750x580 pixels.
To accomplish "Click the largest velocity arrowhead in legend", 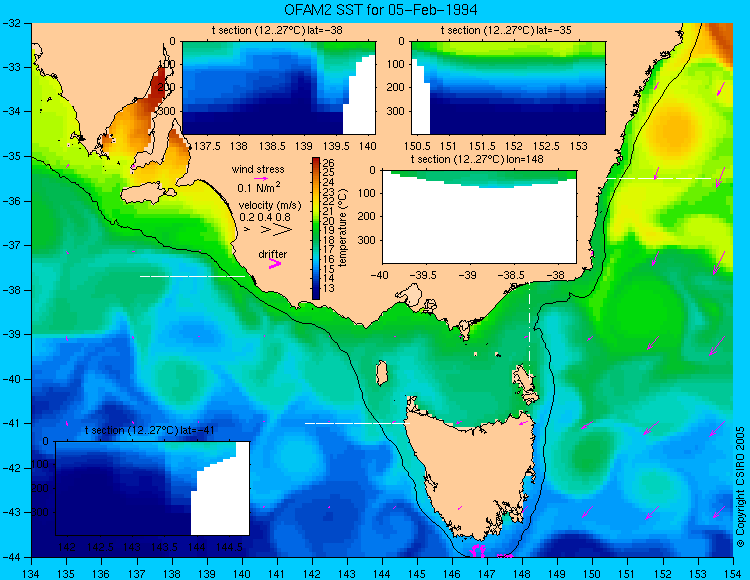I will click(x=283, y=230).
